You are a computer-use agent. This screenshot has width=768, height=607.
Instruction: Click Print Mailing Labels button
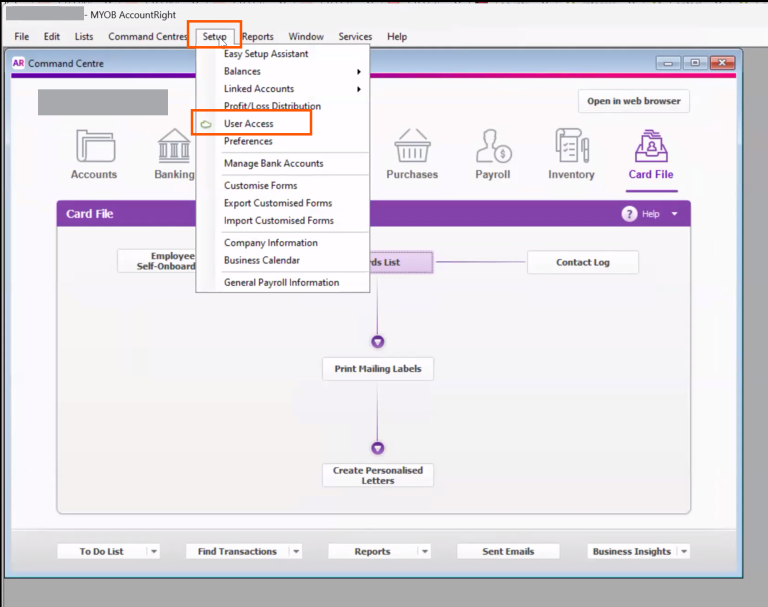pyautogui.click(x=378, y=369)
